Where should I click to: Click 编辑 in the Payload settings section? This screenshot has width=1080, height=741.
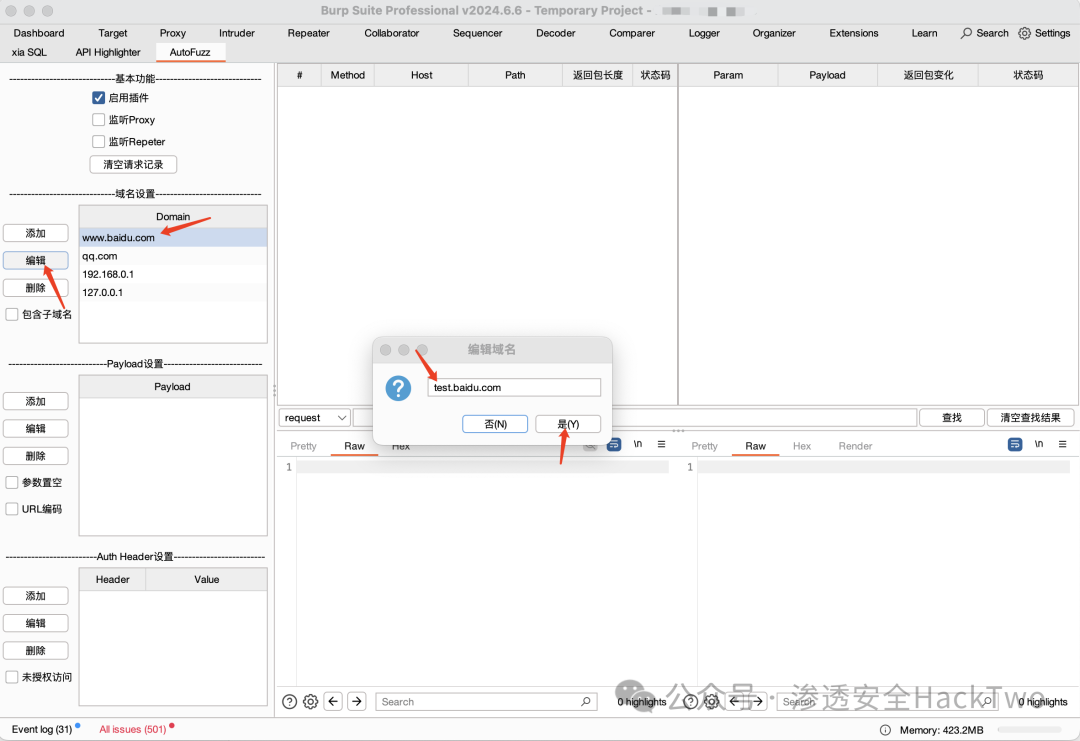point(36,428)
